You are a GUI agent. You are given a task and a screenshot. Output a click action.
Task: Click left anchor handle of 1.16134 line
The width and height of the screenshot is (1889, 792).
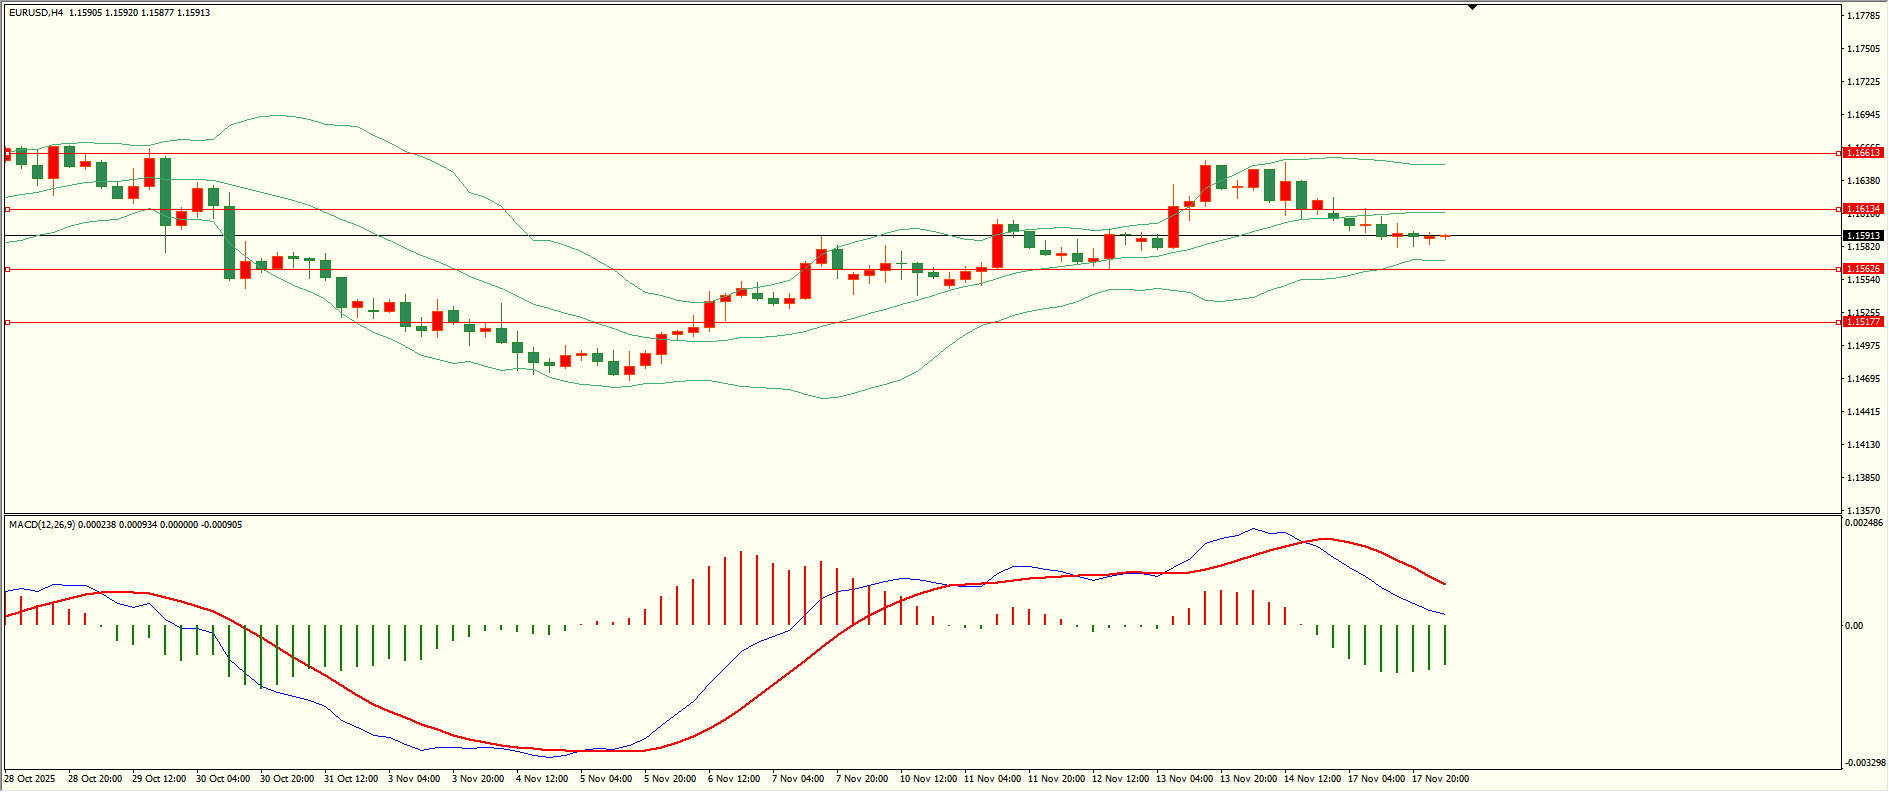pyautogui.click(x=7, y=210)
